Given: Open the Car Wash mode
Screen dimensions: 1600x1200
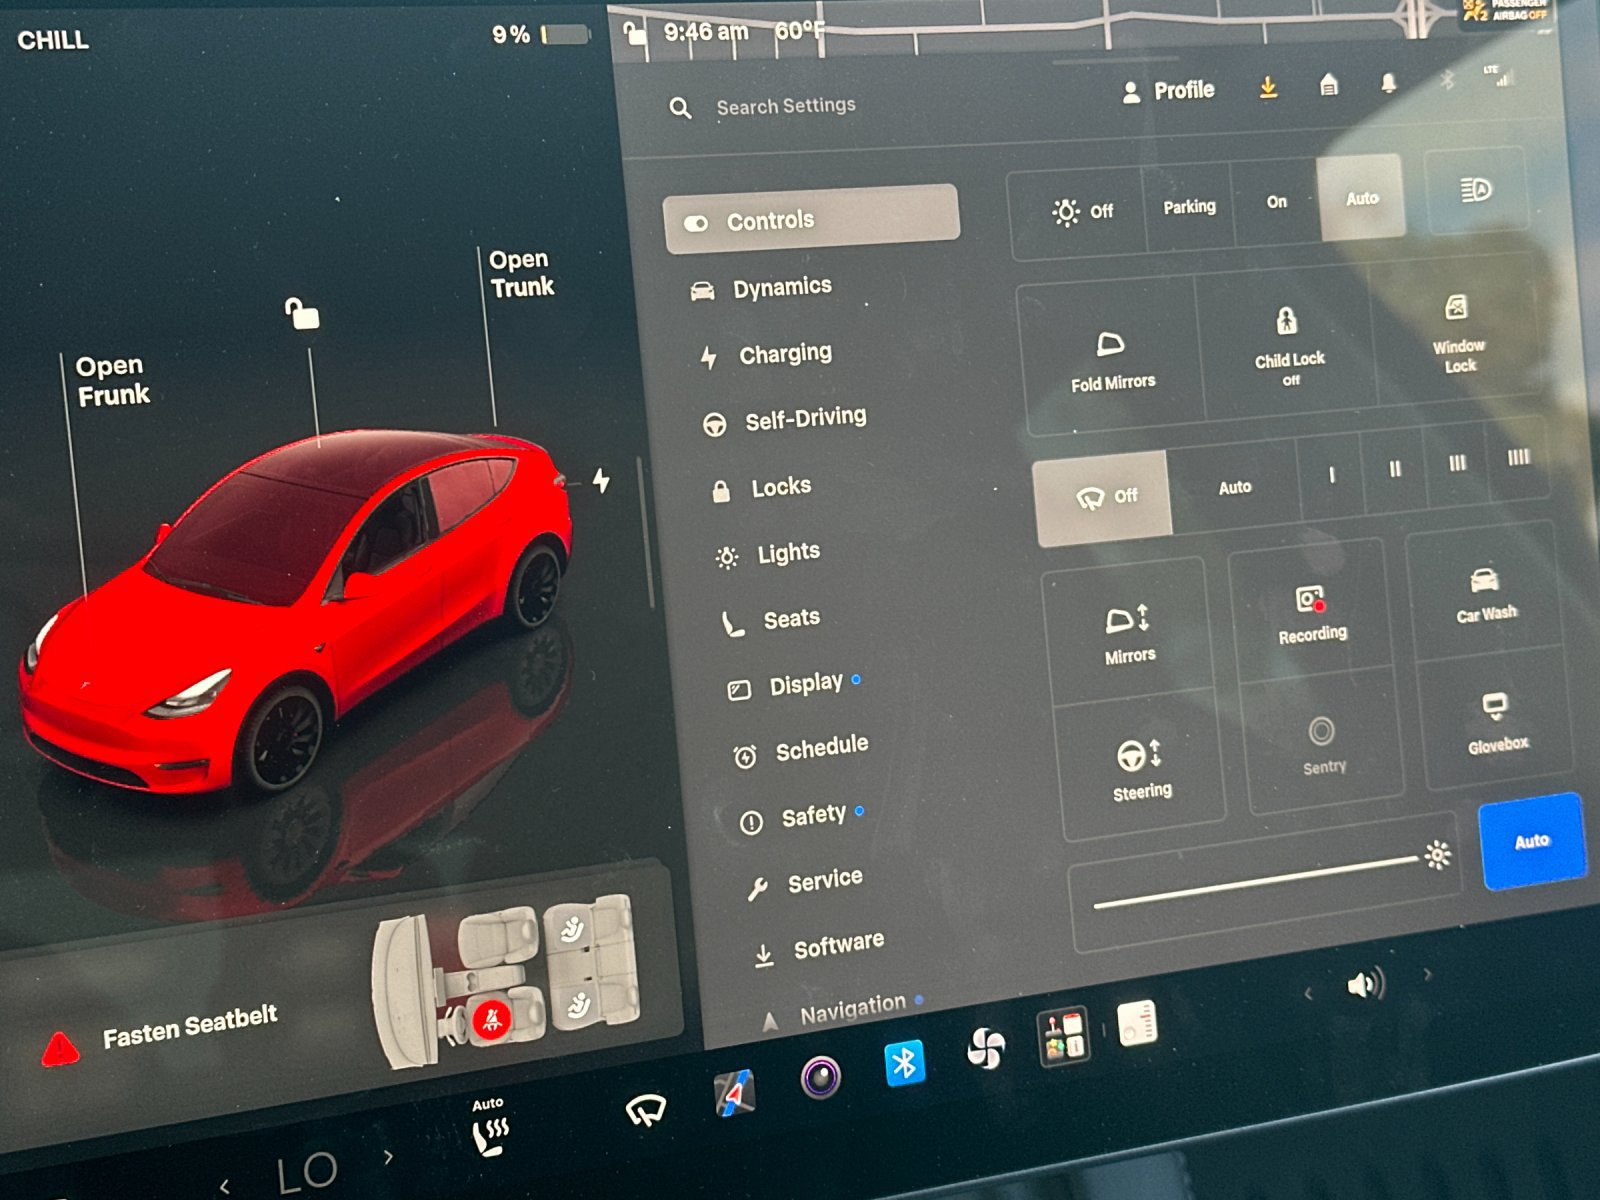Looking at the screenshot, I should (1486, 595).
